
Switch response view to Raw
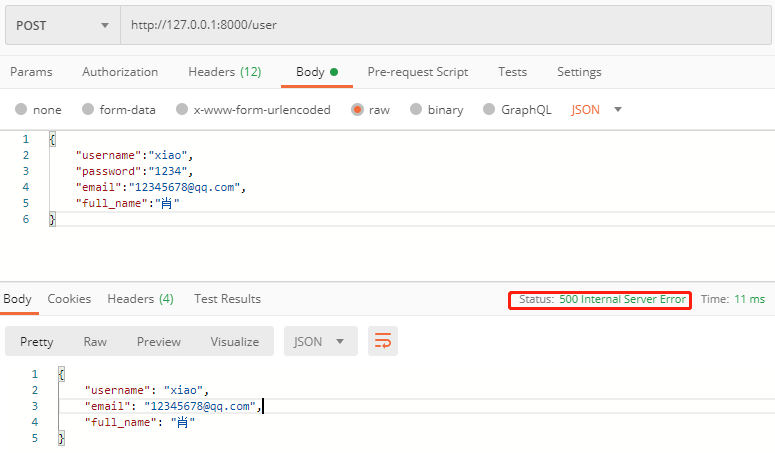[x=95, y=342]
